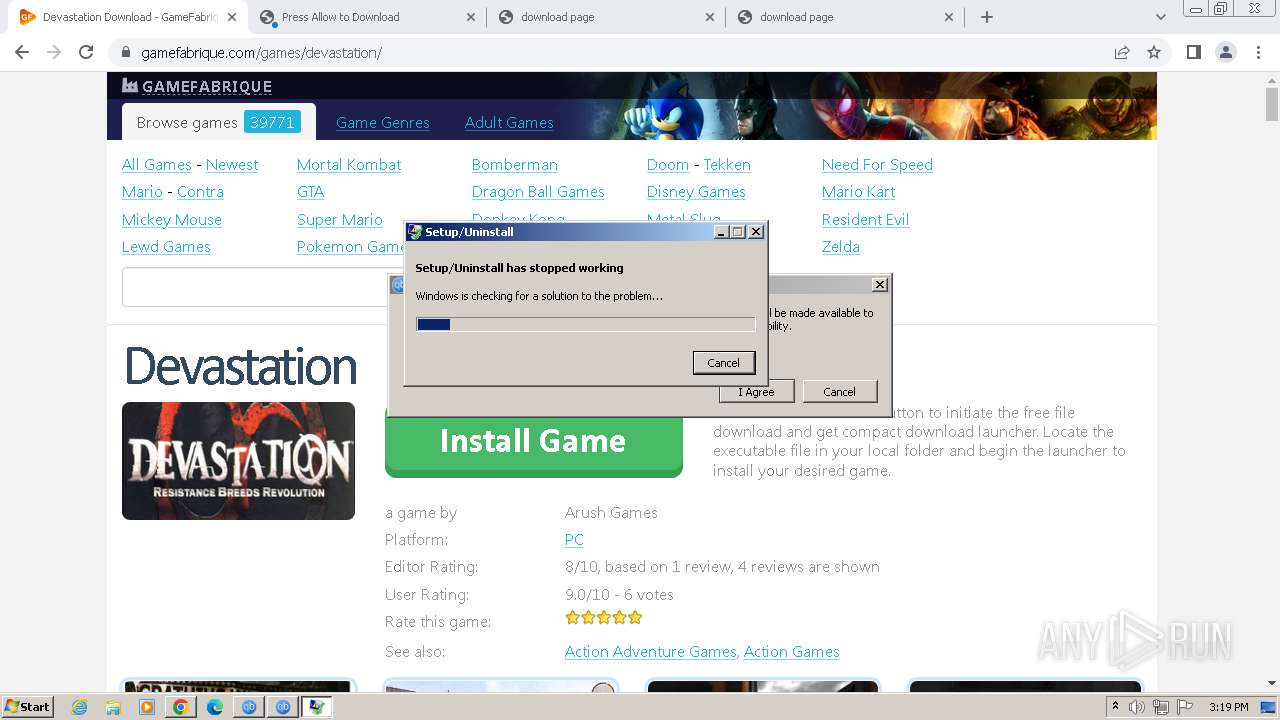Go back using the browser back arrow
The image size is (1280, 720).
tap(22, 52)
